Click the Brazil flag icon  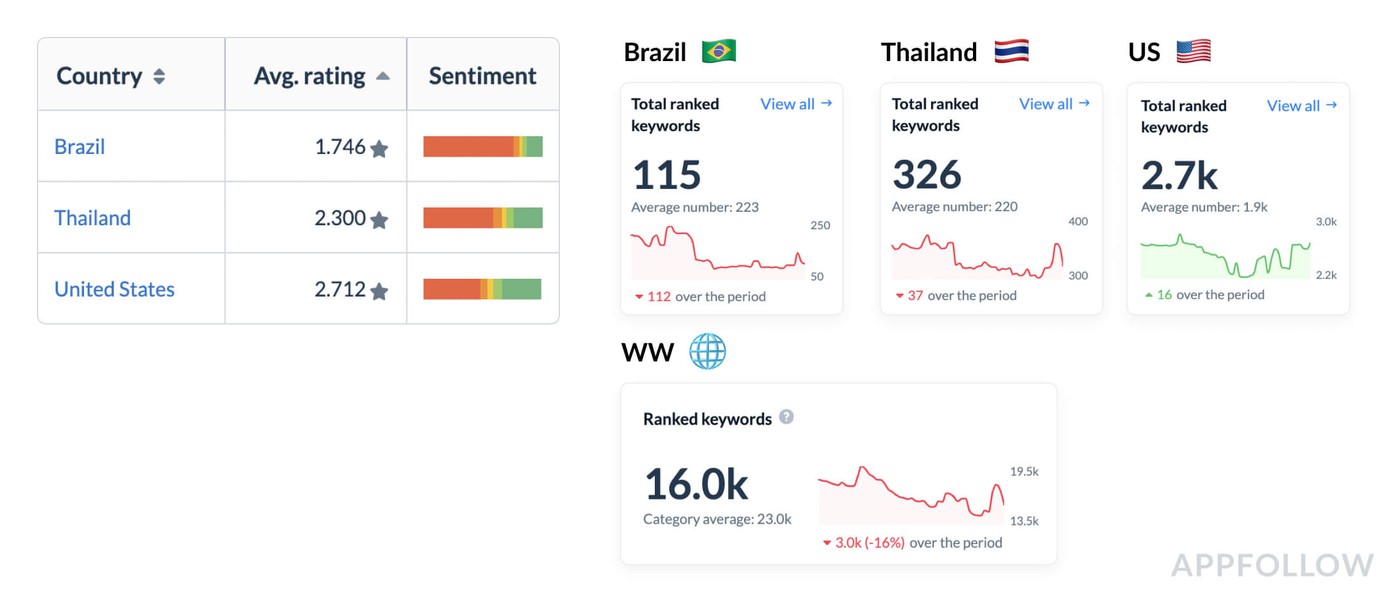(x=719, y=52)
